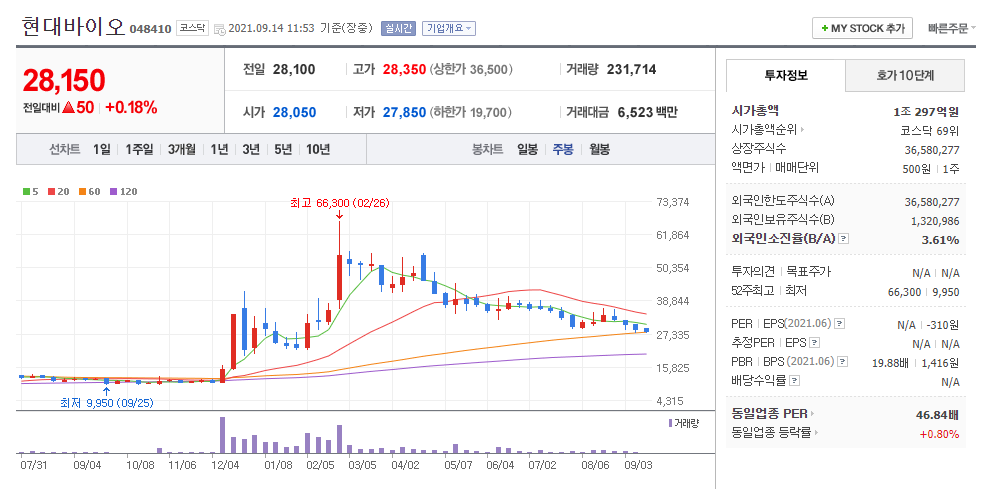
Task: Select the 3년 line chart period
Action: [x=251, y=149]
